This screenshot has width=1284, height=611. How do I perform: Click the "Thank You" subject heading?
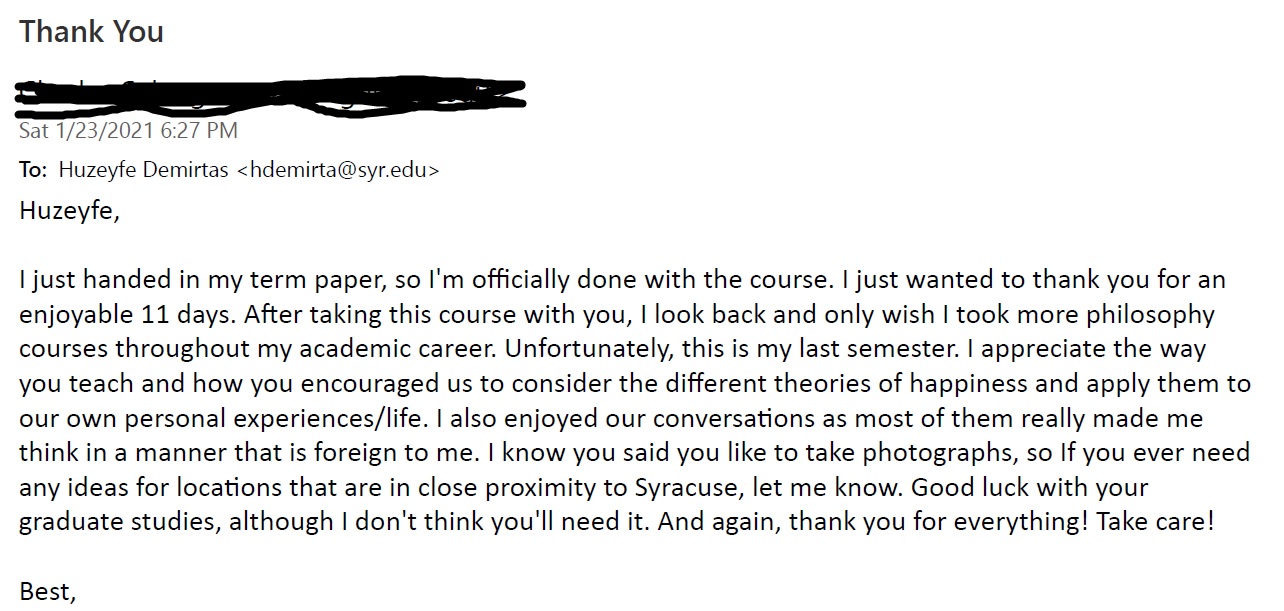(91, 32)
